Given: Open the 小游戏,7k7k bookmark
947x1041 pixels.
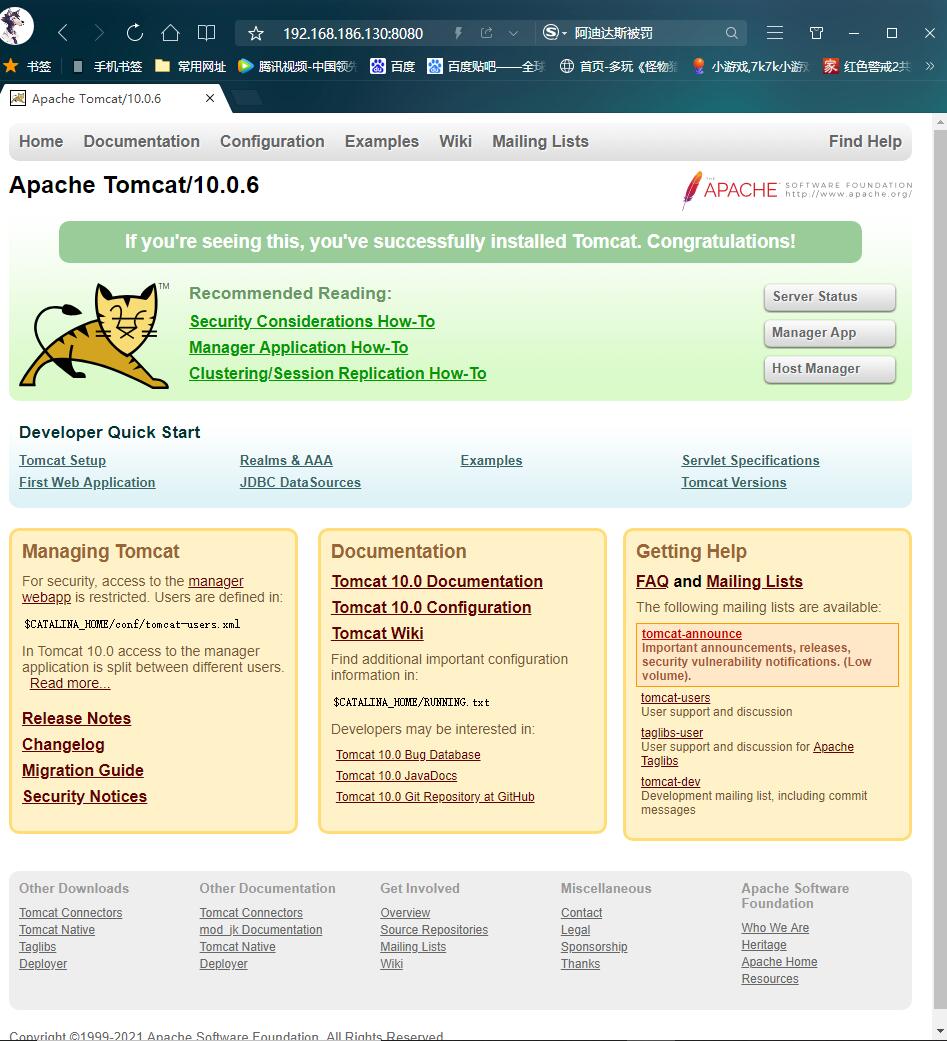Looking at the screenshot, I should point(750,66).
